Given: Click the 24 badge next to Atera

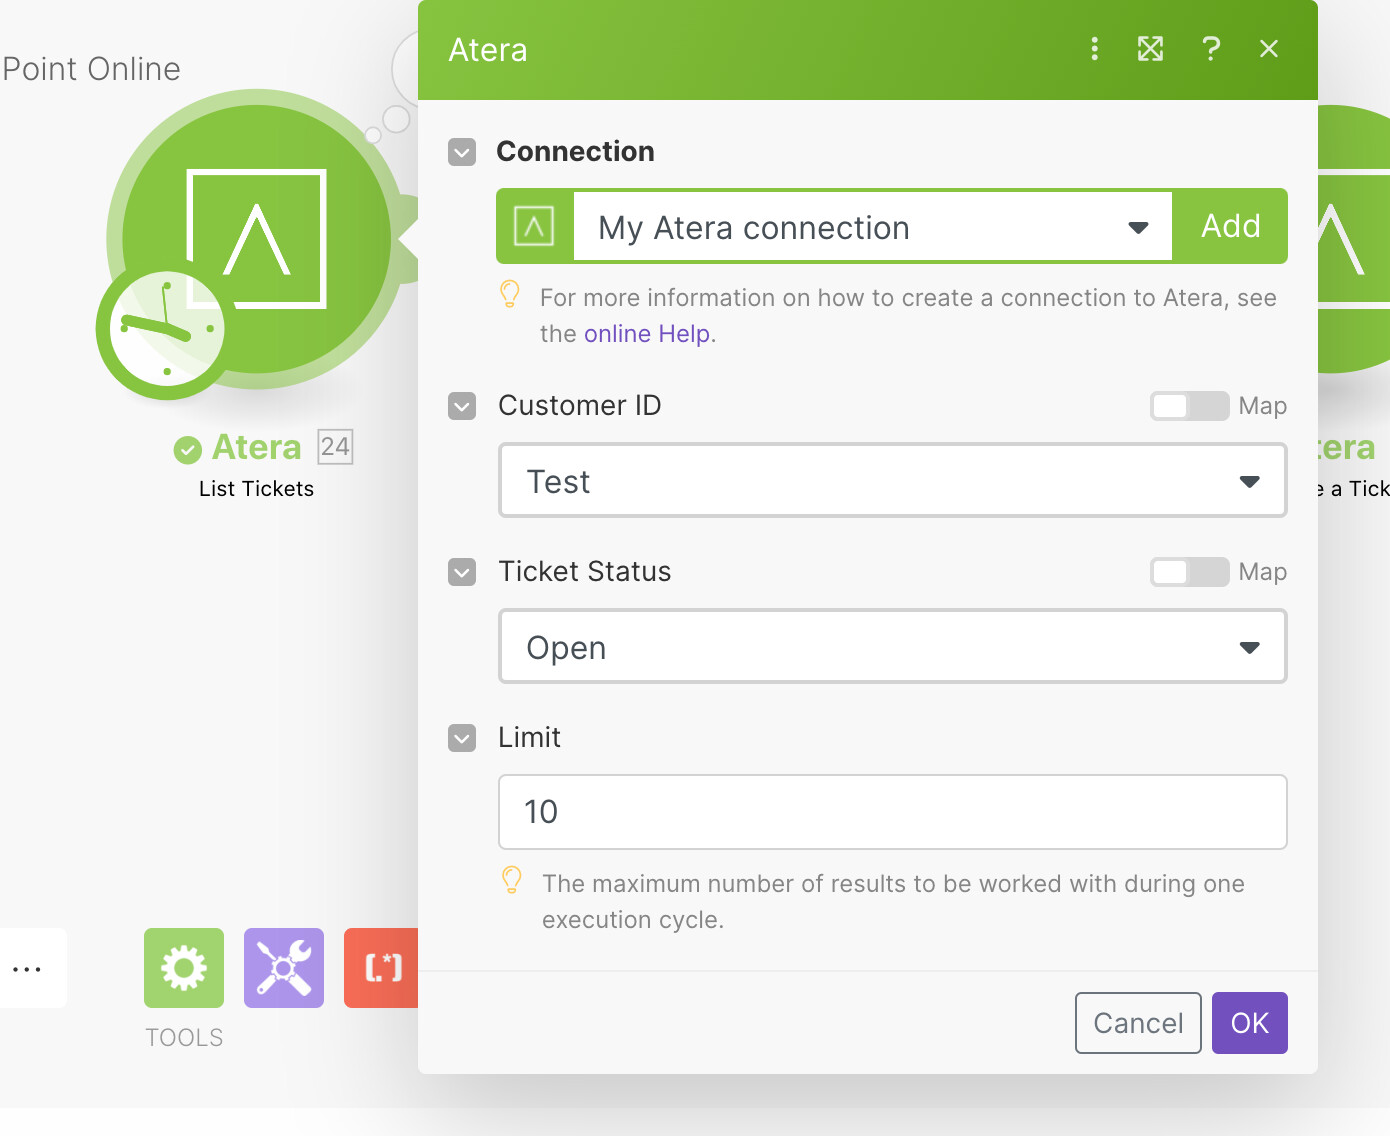Looking at the screenshot, I should [x=335, y=446].
